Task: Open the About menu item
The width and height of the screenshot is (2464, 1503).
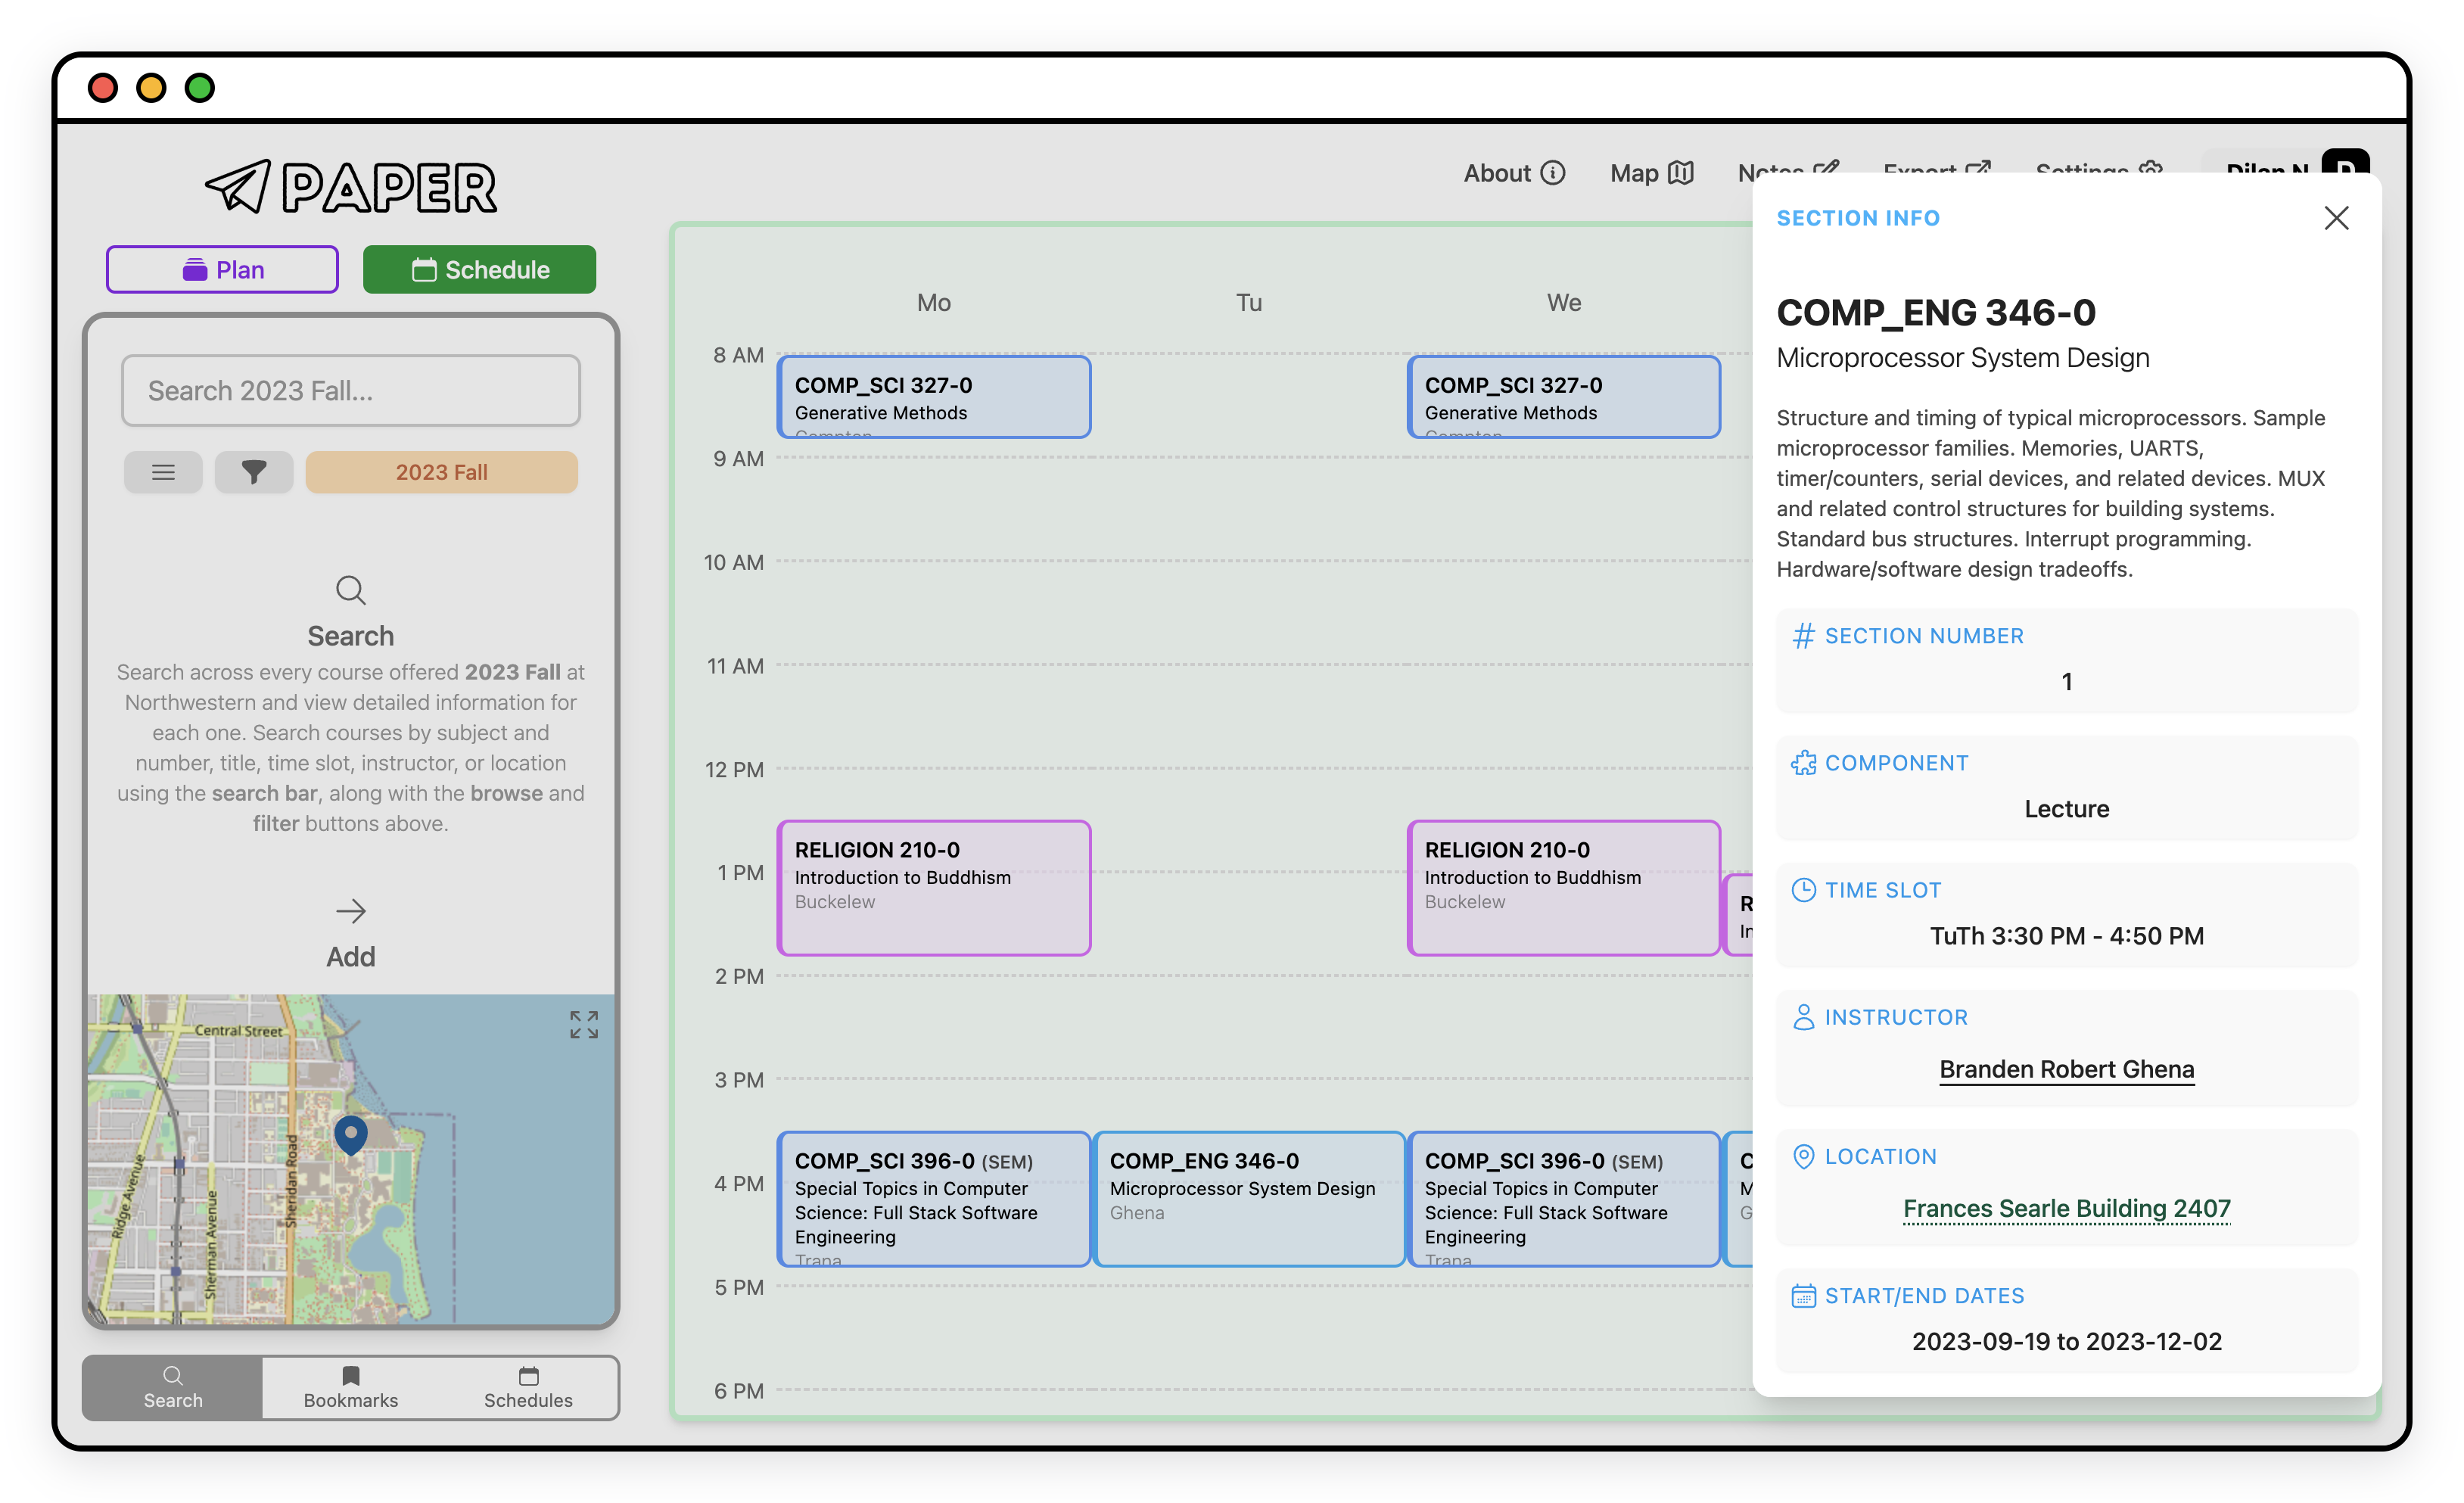Action: [x=1514, y=173]
